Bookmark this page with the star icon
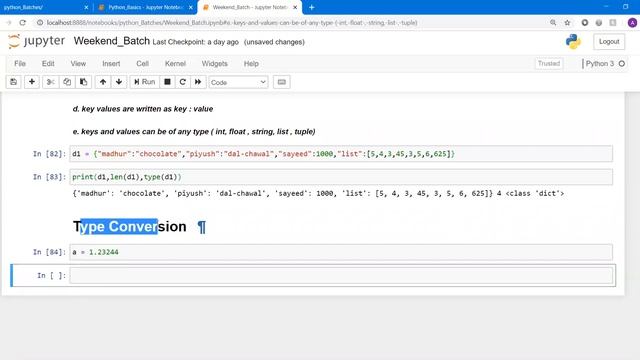The image size is (640, 360). [x=567, y=23]
